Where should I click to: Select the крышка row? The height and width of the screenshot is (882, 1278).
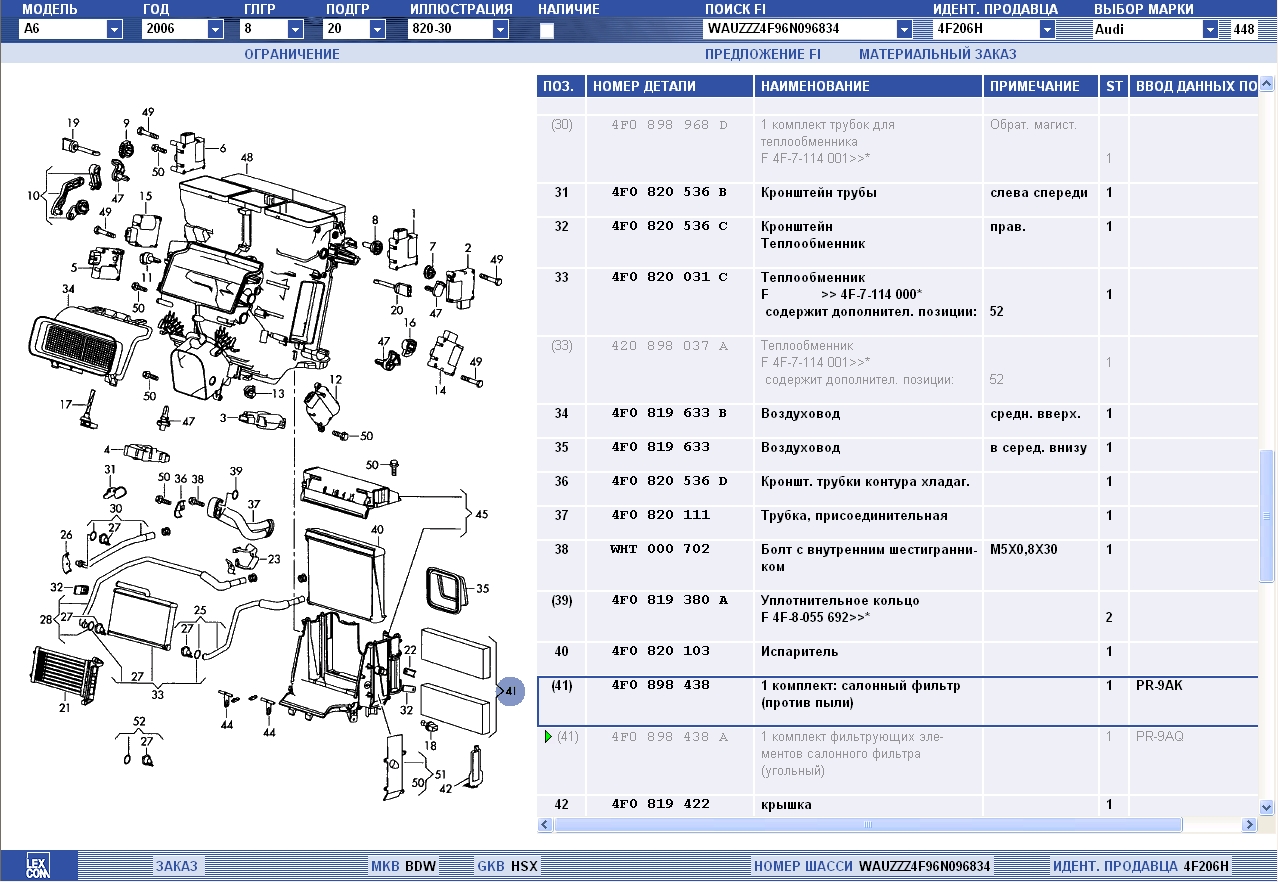click(x=897, y=805)
